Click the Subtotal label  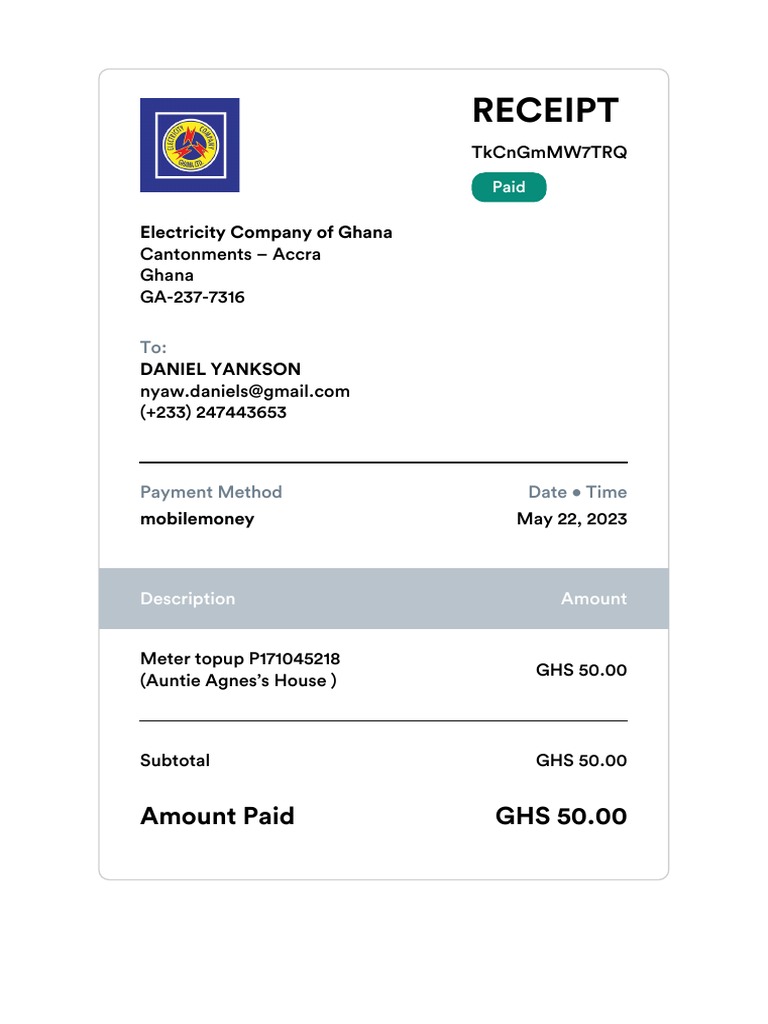[175, 761]
